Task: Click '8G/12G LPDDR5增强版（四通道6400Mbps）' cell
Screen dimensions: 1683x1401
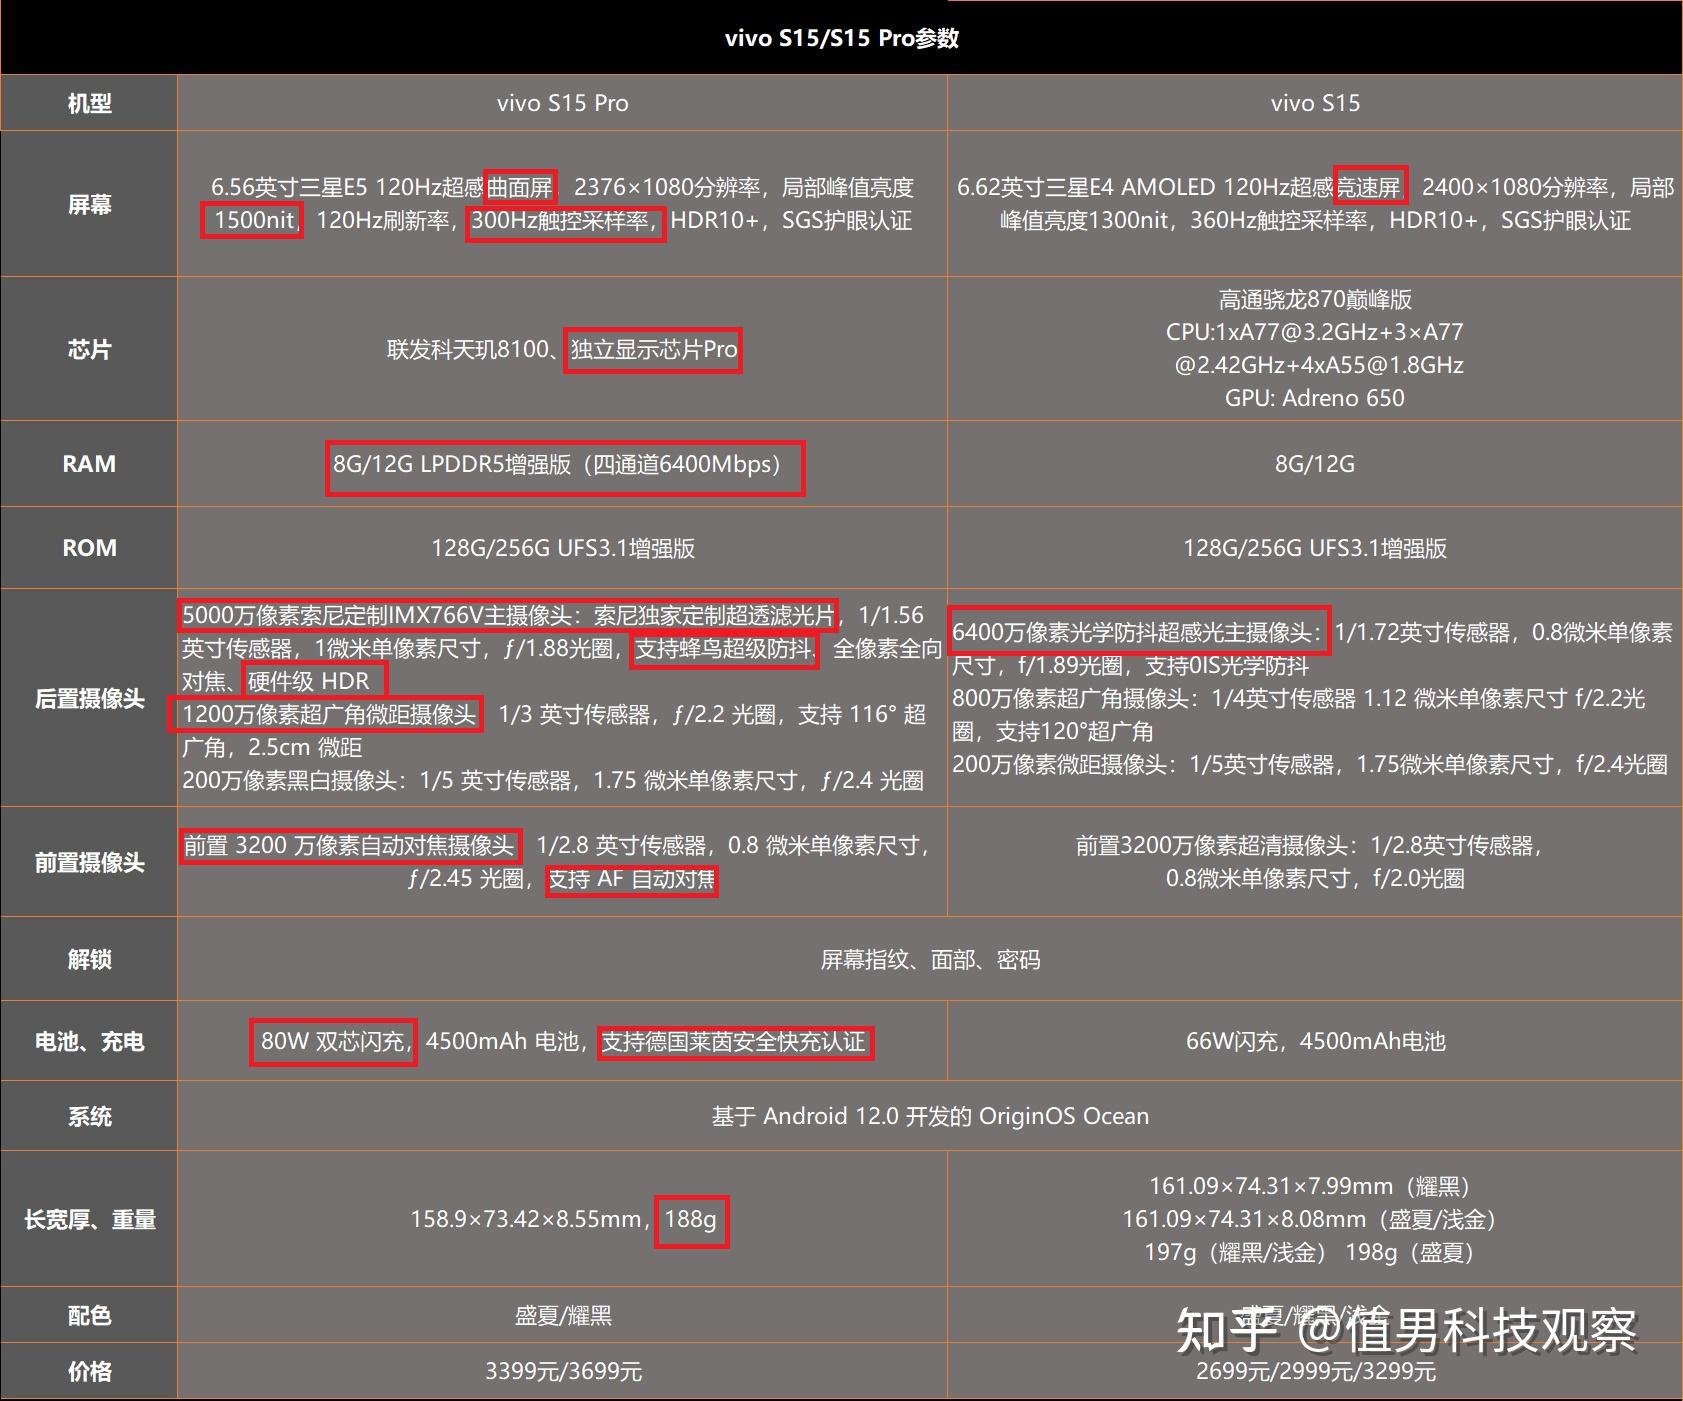Action: coord(563,464)
